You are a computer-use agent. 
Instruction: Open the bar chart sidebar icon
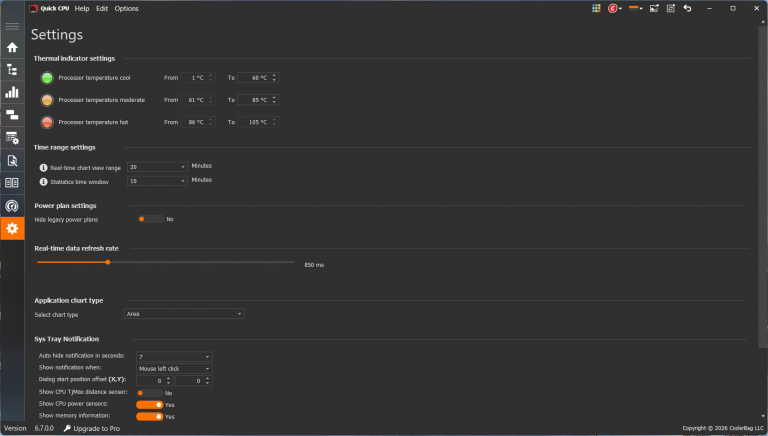(12, 92)
